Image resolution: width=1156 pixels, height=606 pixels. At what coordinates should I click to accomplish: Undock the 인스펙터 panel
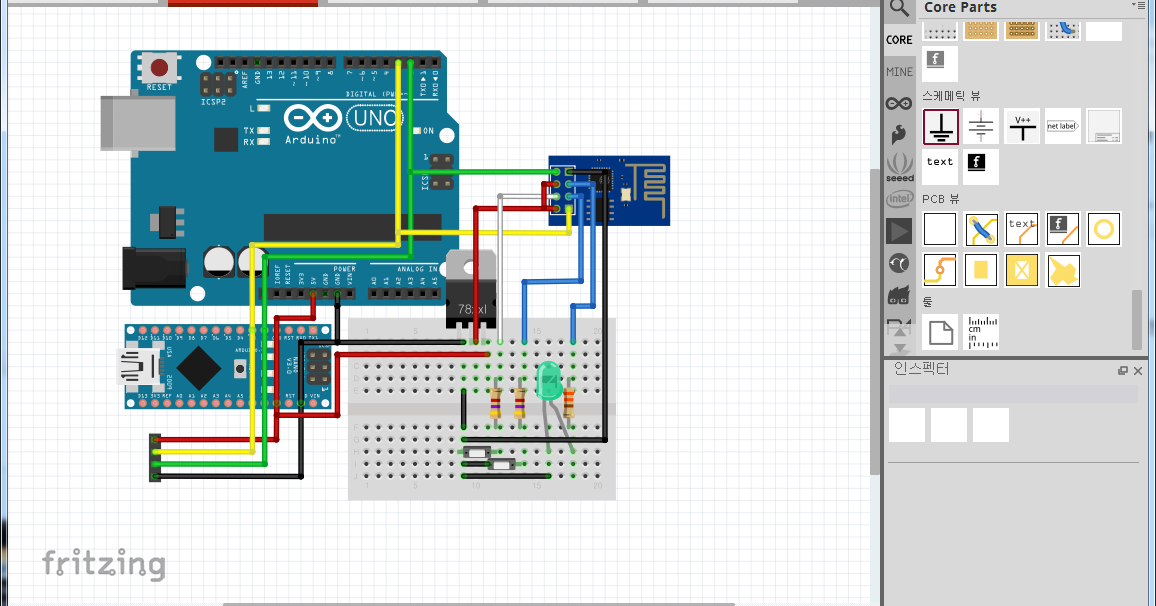pyautogui.click(x=1122, y=370)
